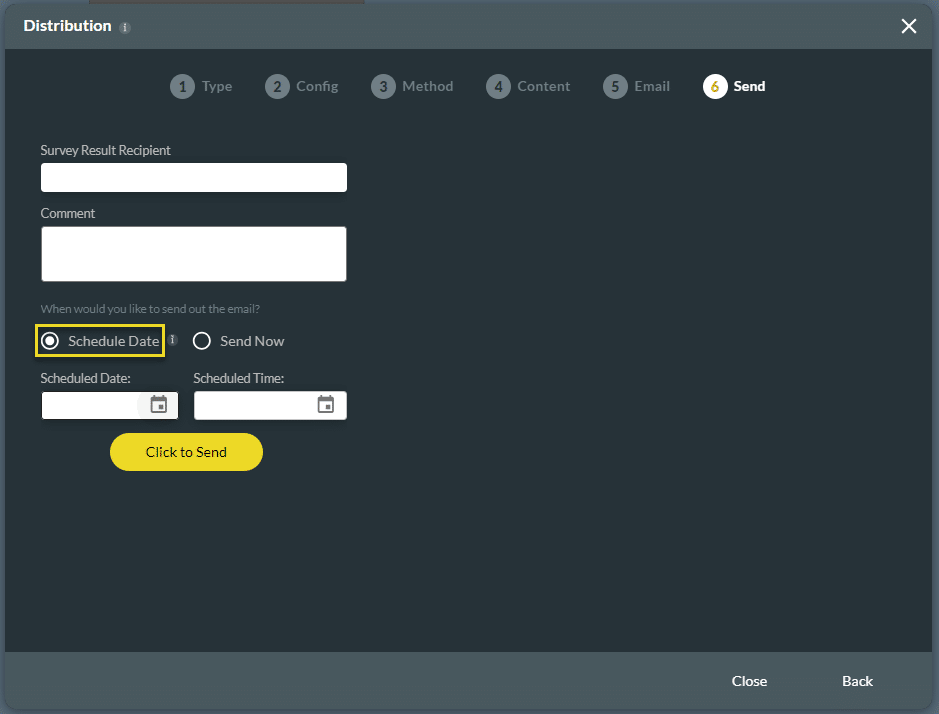
Task: Click the Back button
Action: pos(857,681)
